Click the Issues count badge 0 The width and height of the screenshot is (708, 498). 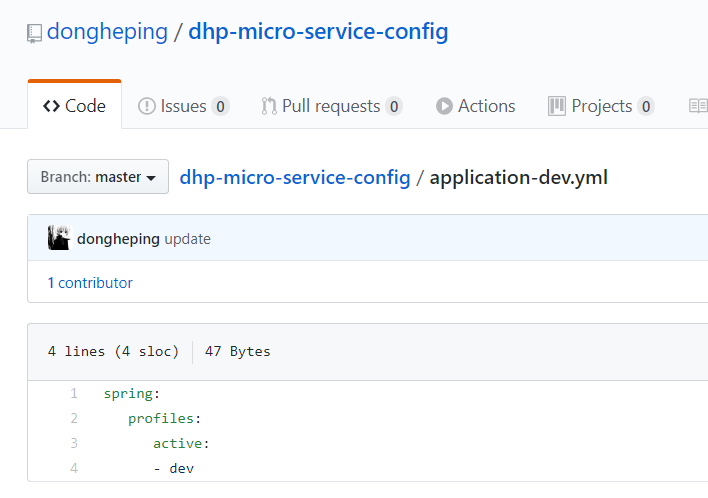tap(220, 107)
